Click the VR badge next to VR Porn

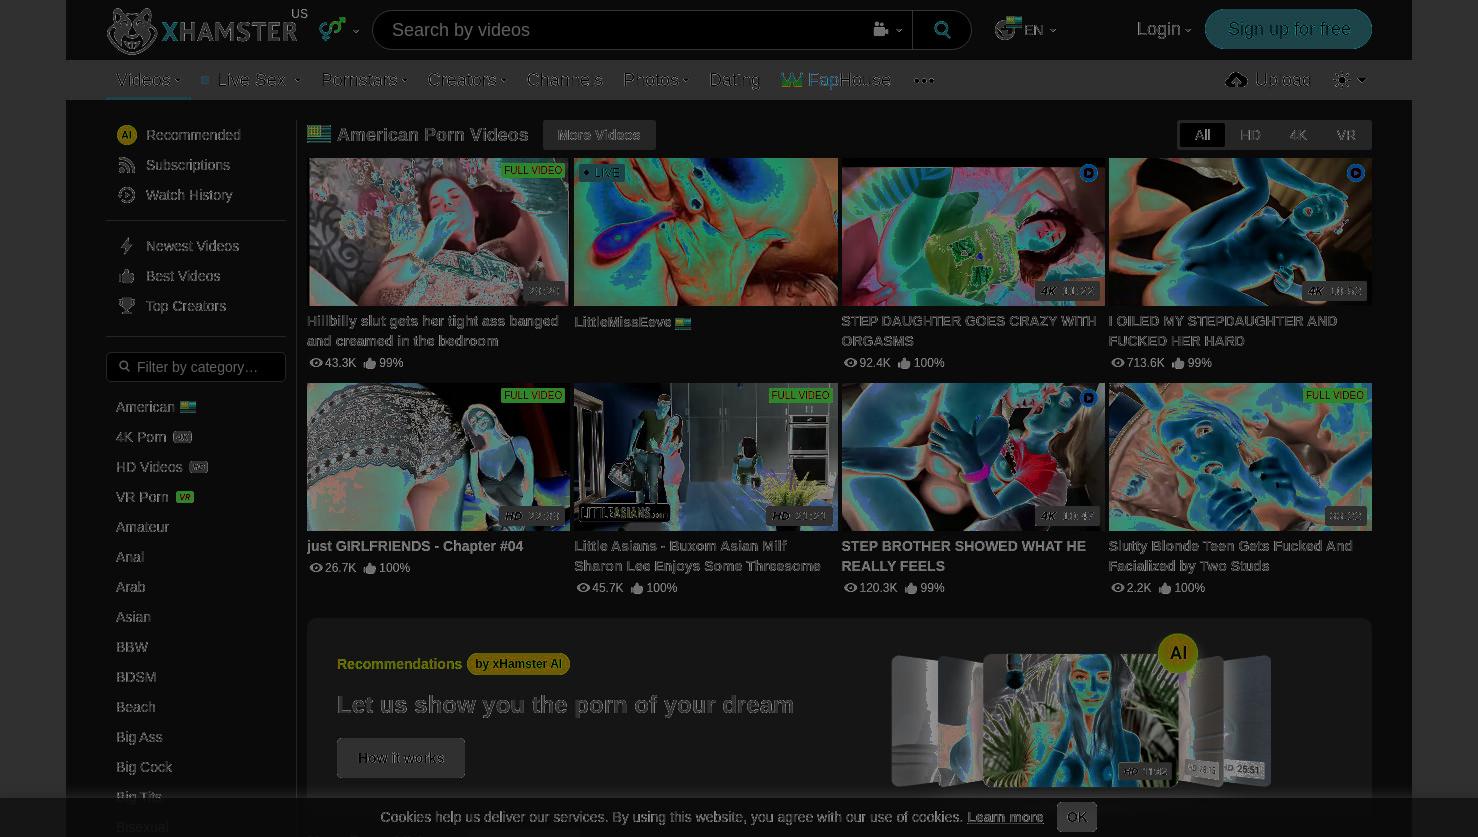coord(185,497)
